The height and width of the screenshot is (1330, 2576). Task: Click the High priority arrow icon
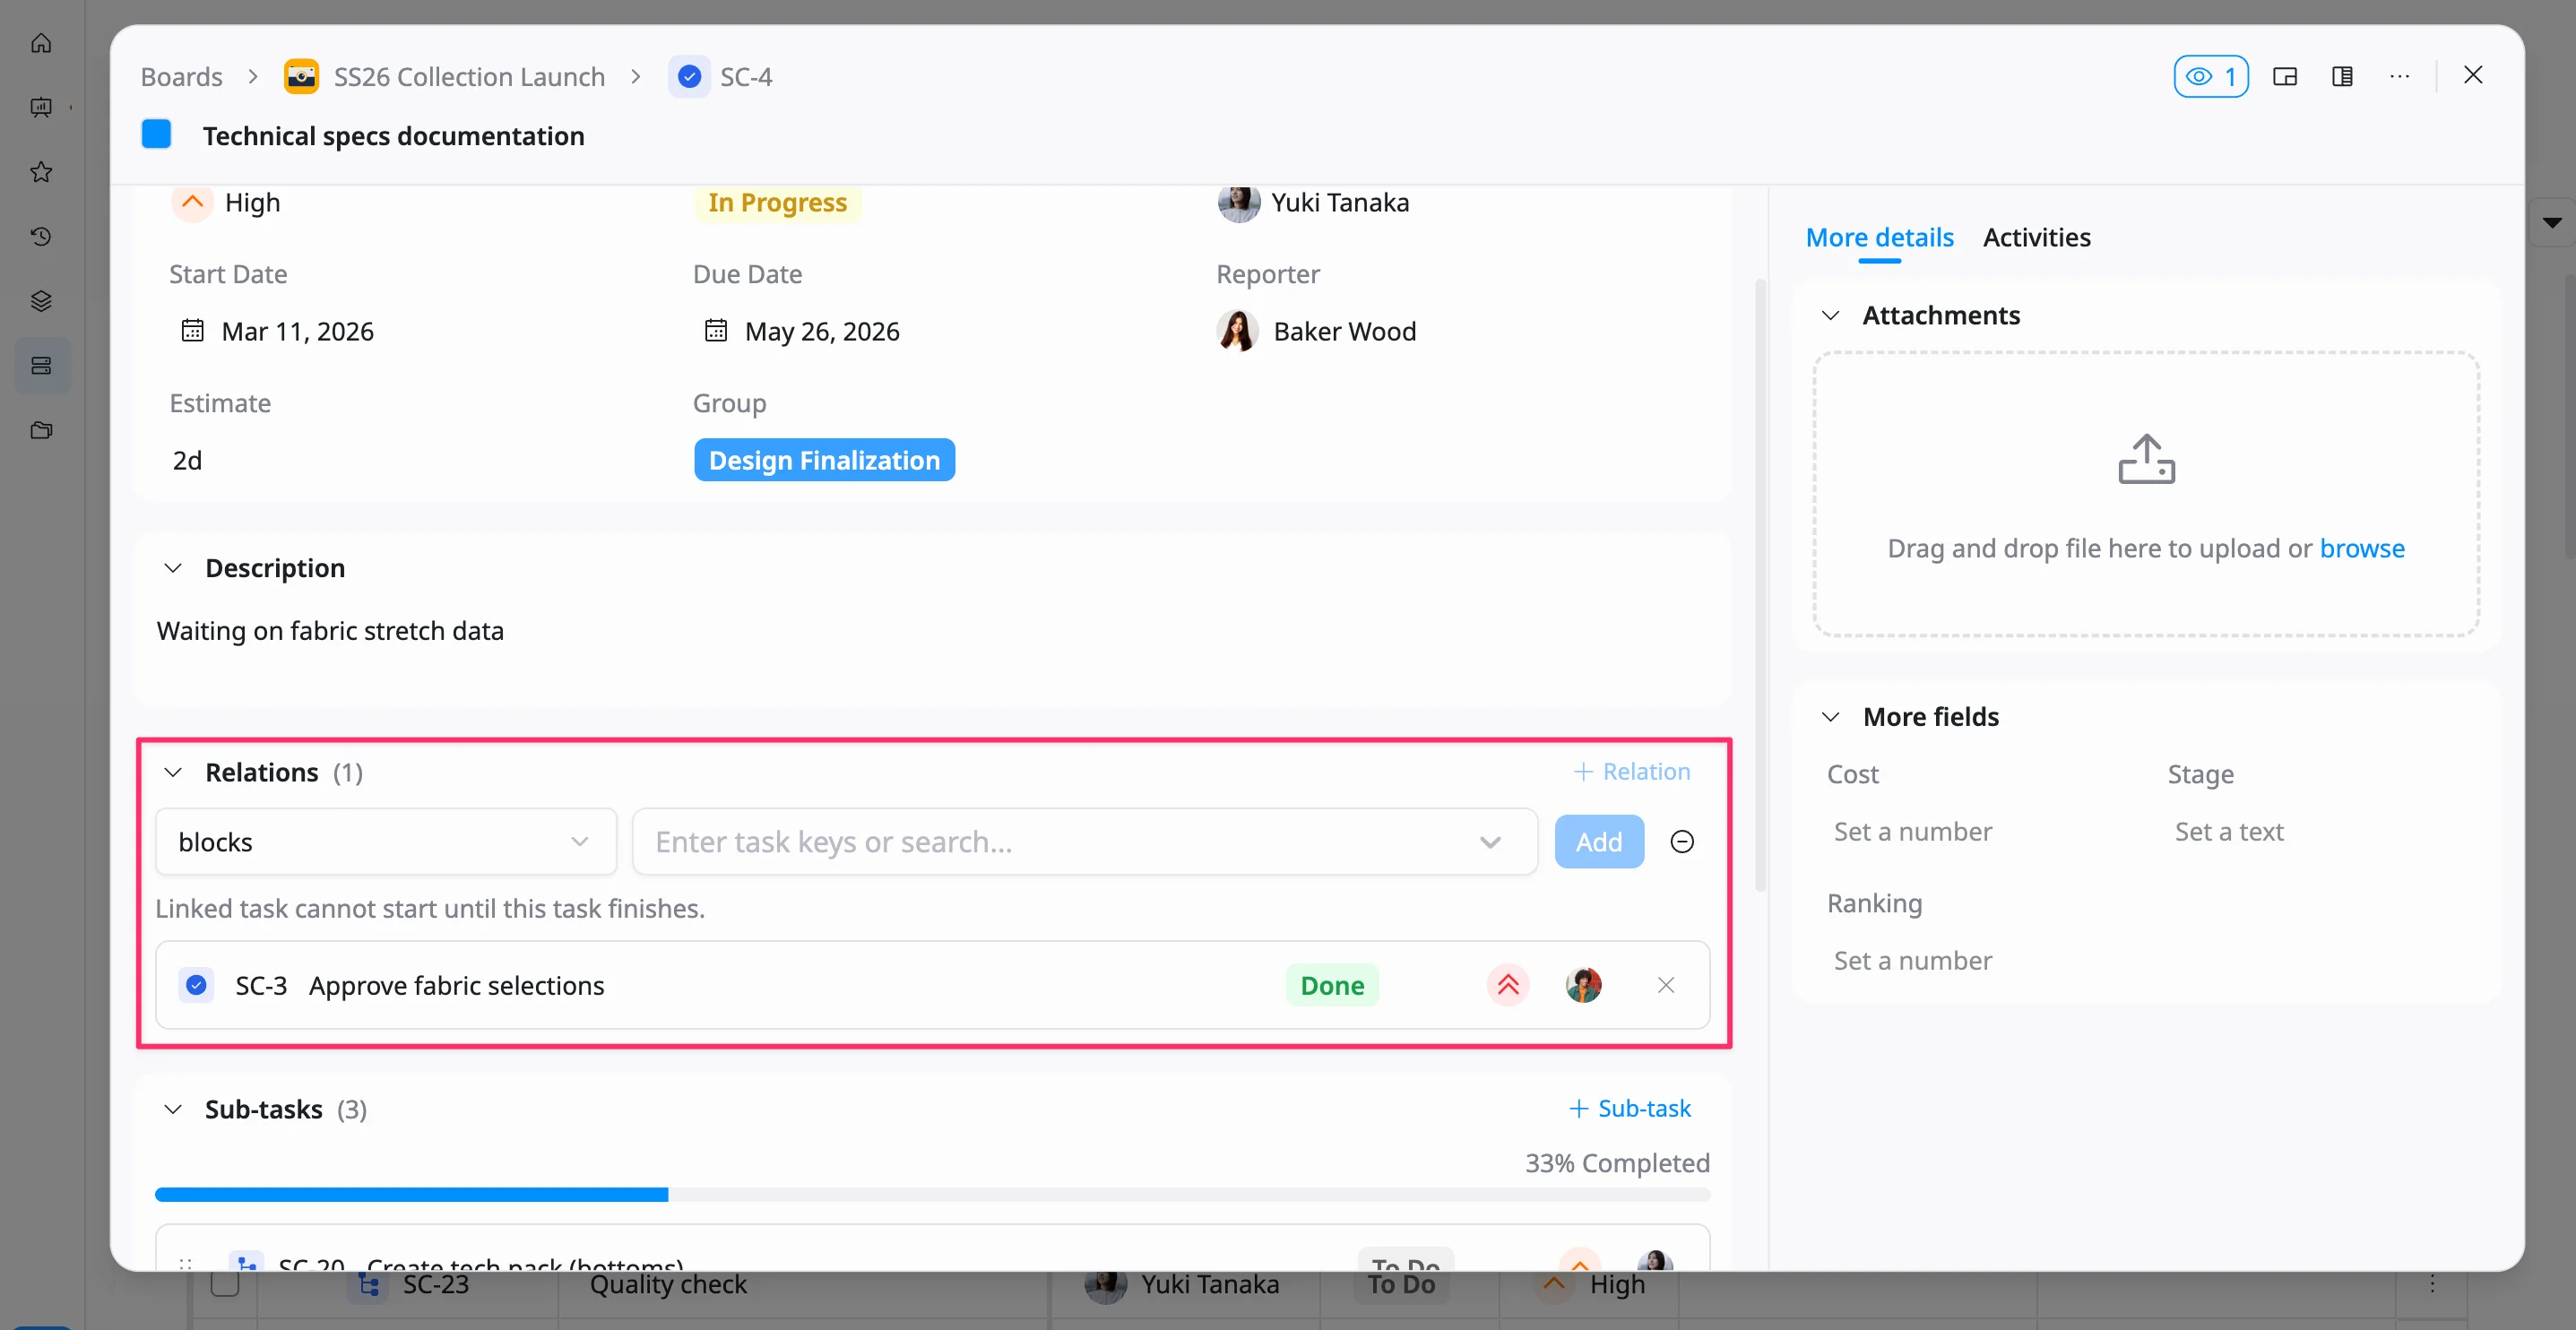click(192, 202)
